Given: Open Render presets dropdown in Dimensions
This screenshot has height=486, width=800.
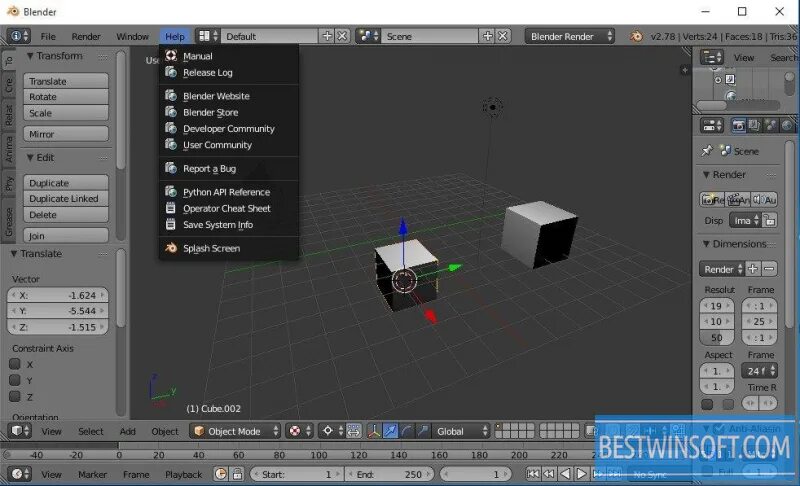Looking at the screenshot, I should 722,269.
